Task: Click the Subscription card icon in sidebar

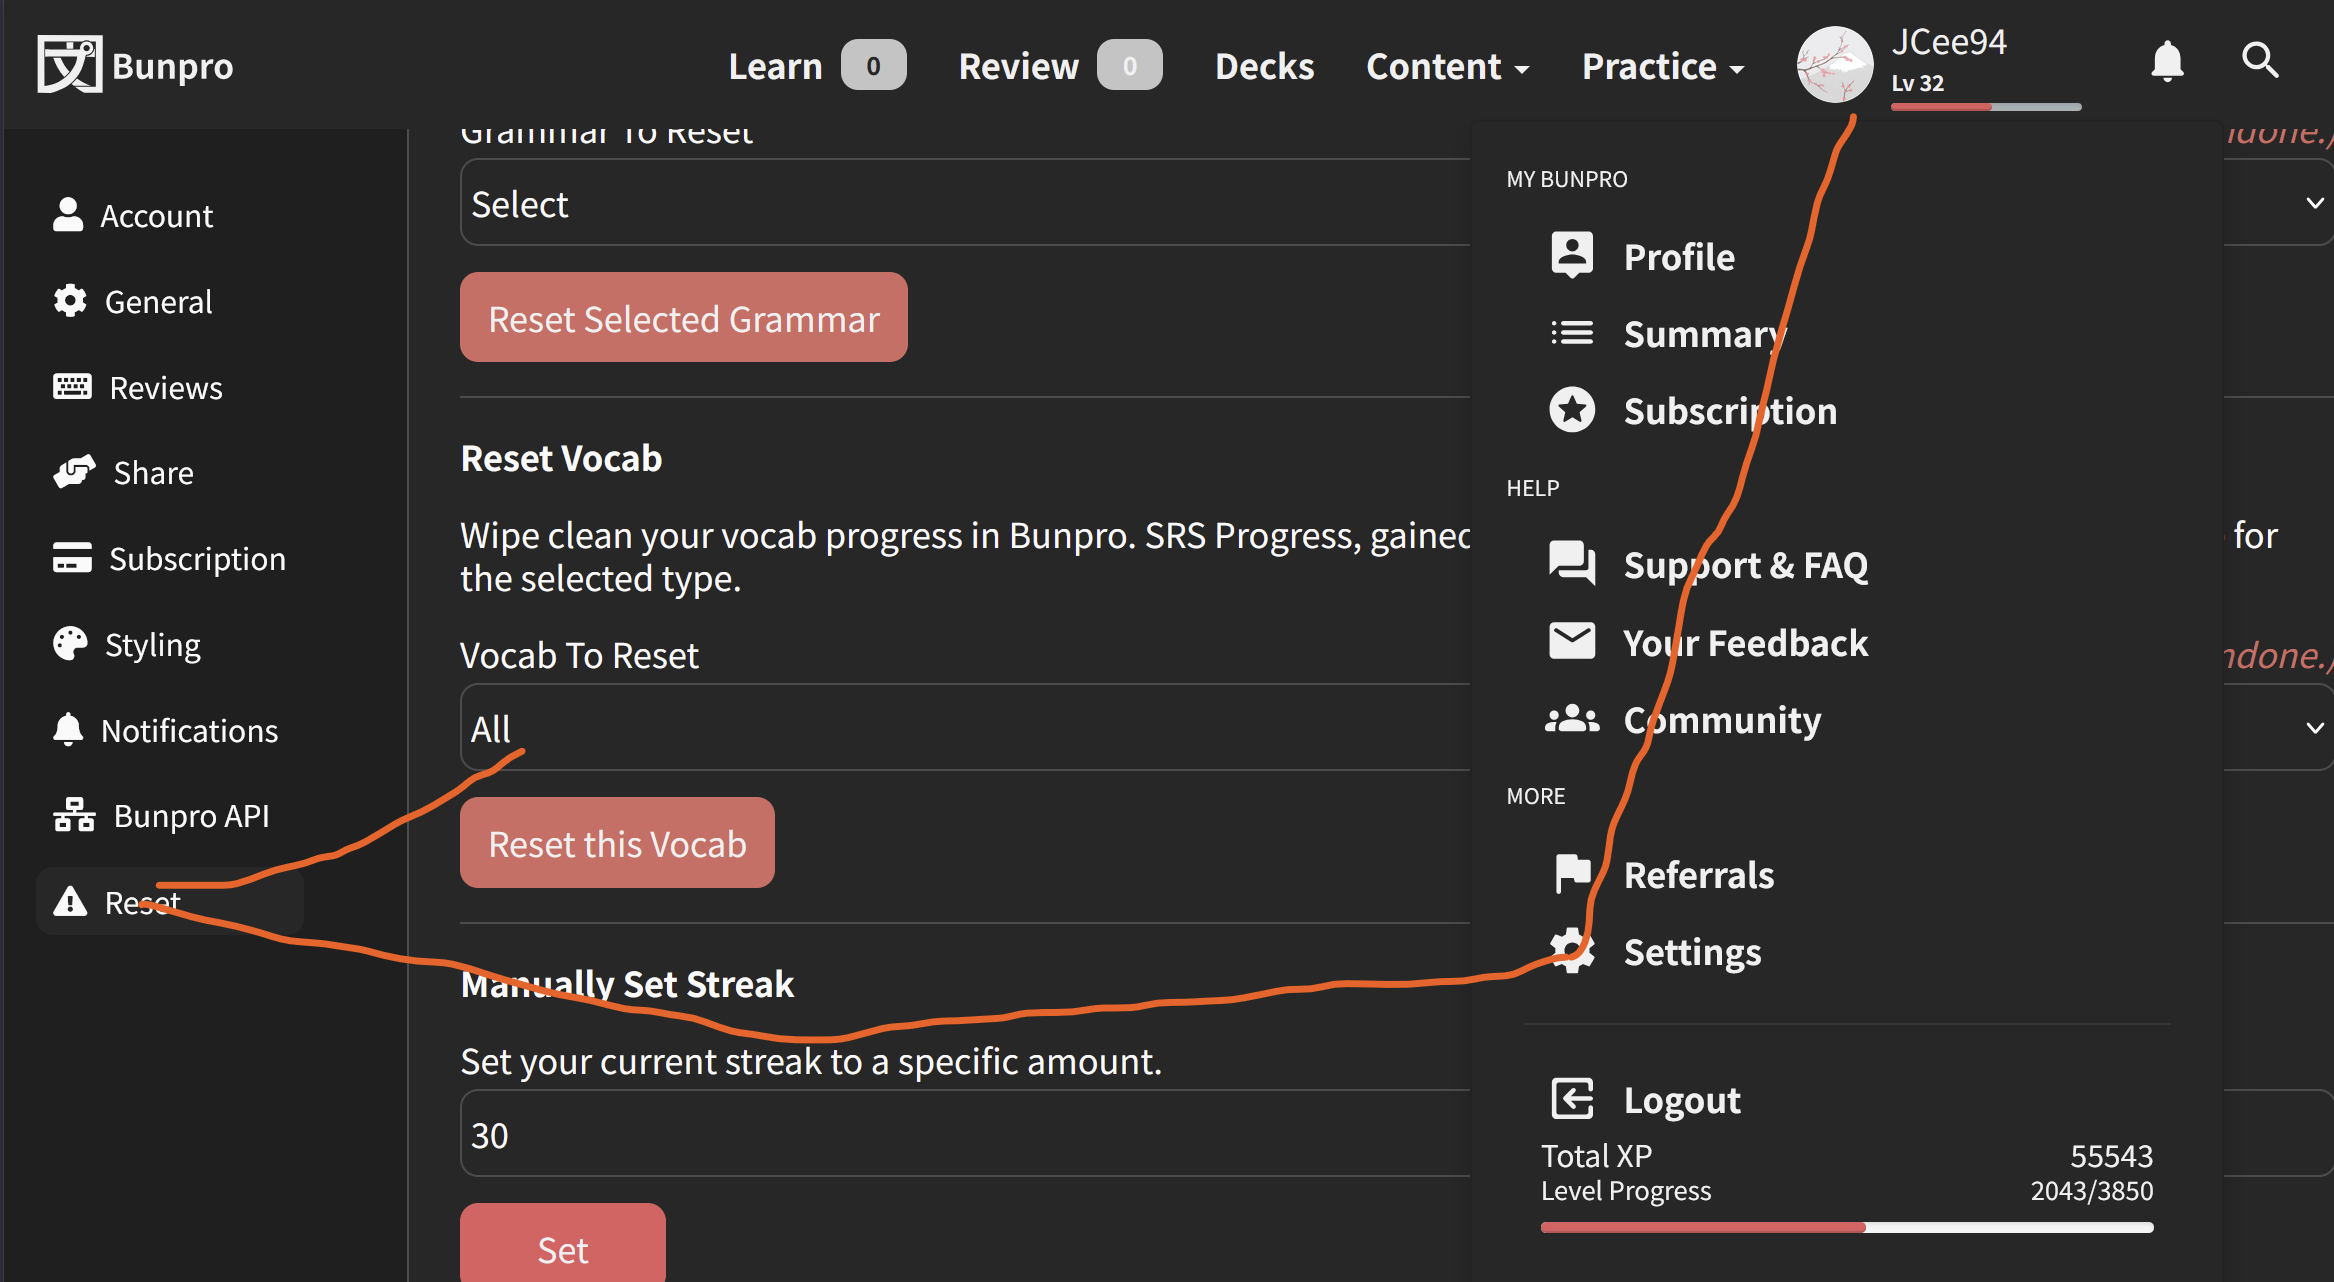Action: click(72, 558)
